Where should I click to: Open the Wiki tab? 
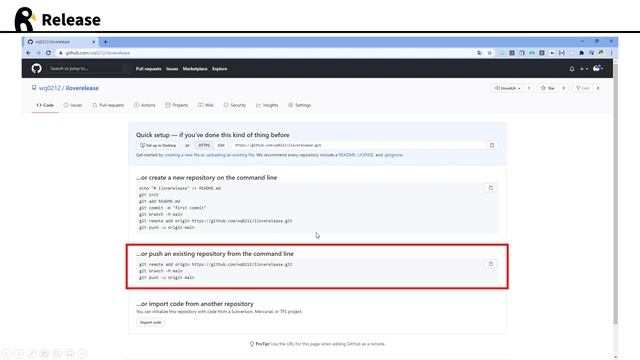pyautogui.click(x=206, y=105)
